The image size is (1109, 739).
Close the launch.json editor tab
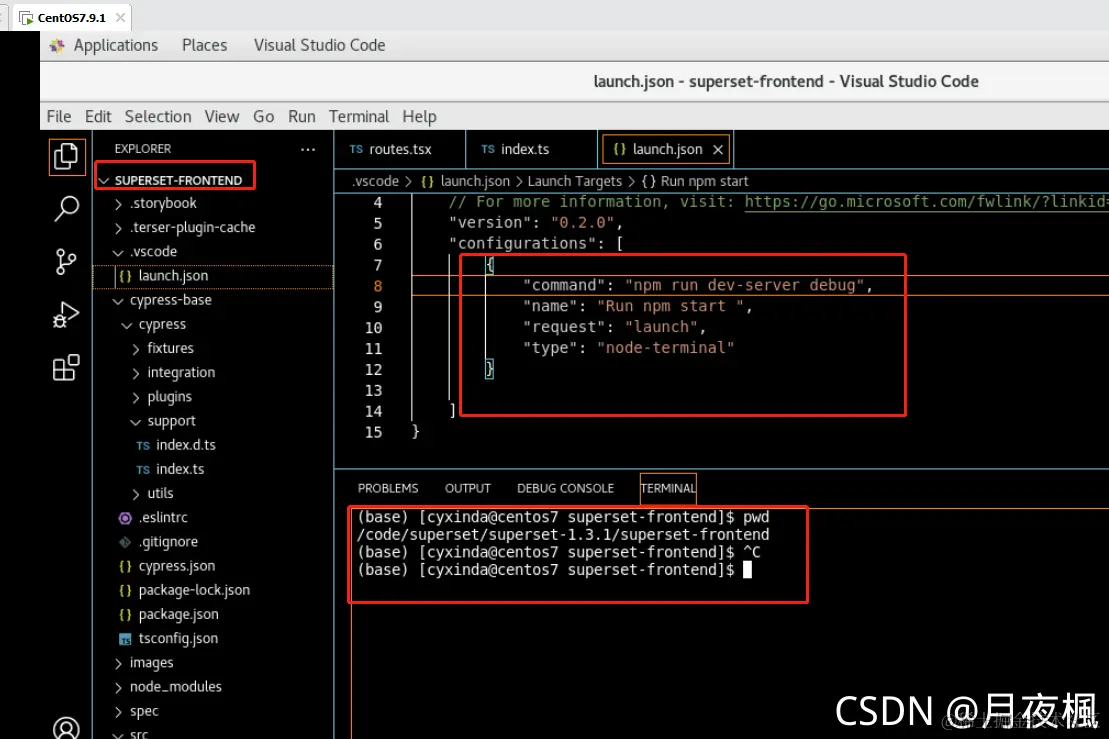click(718, 149)
